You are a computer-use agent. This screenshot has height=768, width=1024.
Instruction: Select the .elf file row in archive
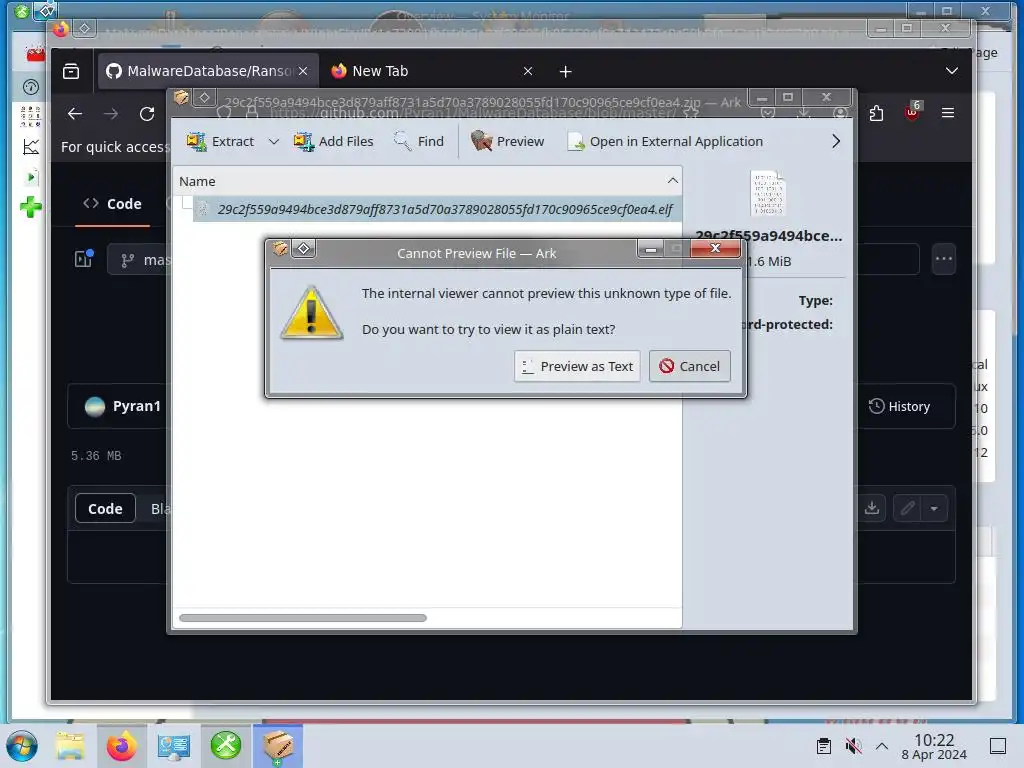[x=436, y=209]
